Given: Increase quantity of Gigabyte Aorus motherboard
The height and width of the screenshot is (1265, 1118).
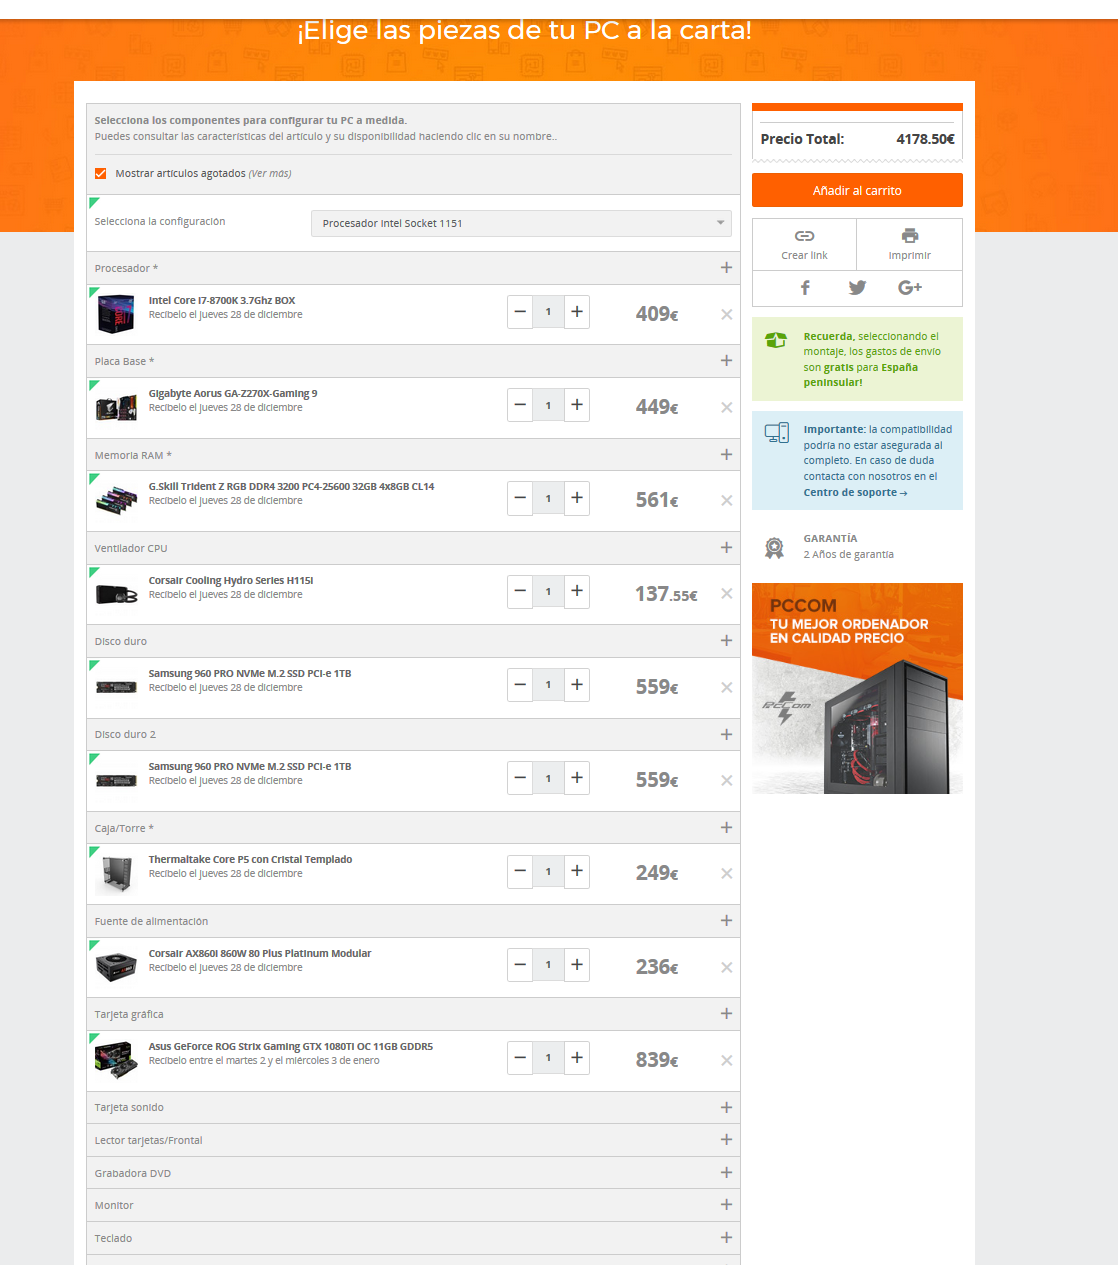Looking at the screenshot, I should [x=577, y=405].
